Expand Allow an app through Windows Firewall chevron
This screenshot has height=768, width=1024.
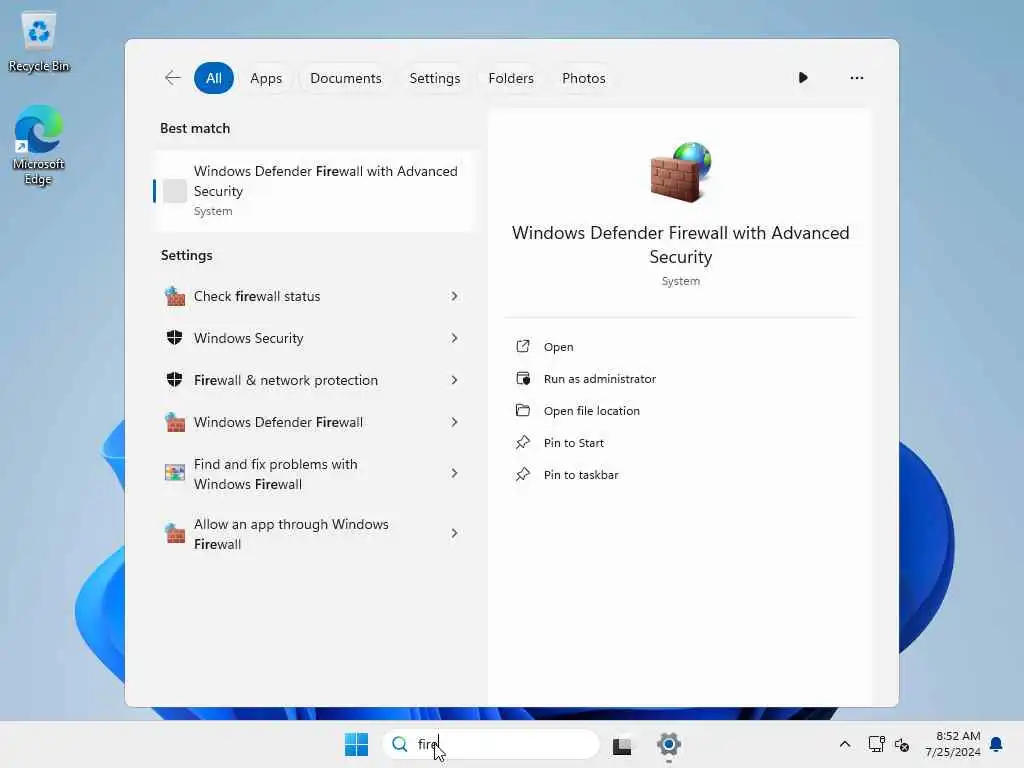tap(454, 533)
